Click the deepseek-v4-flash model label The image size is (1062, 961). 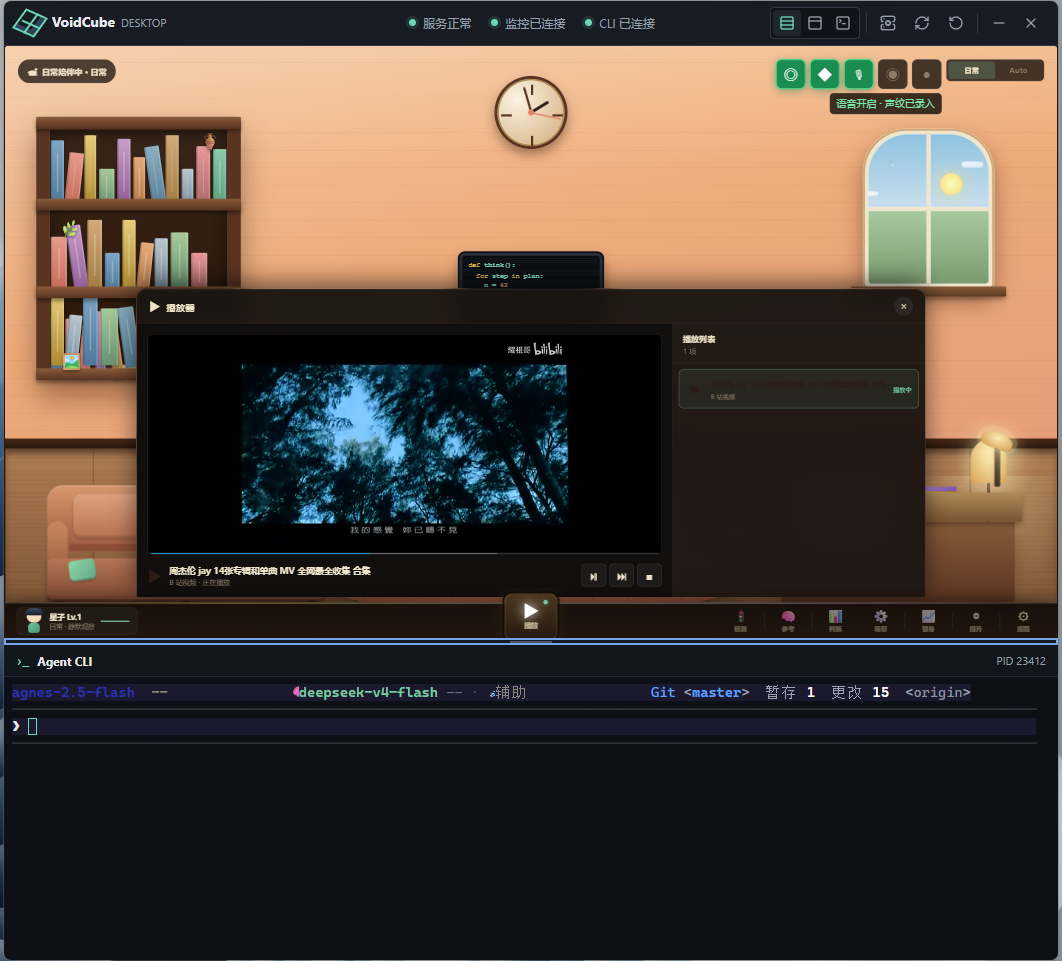pos(368,692)
